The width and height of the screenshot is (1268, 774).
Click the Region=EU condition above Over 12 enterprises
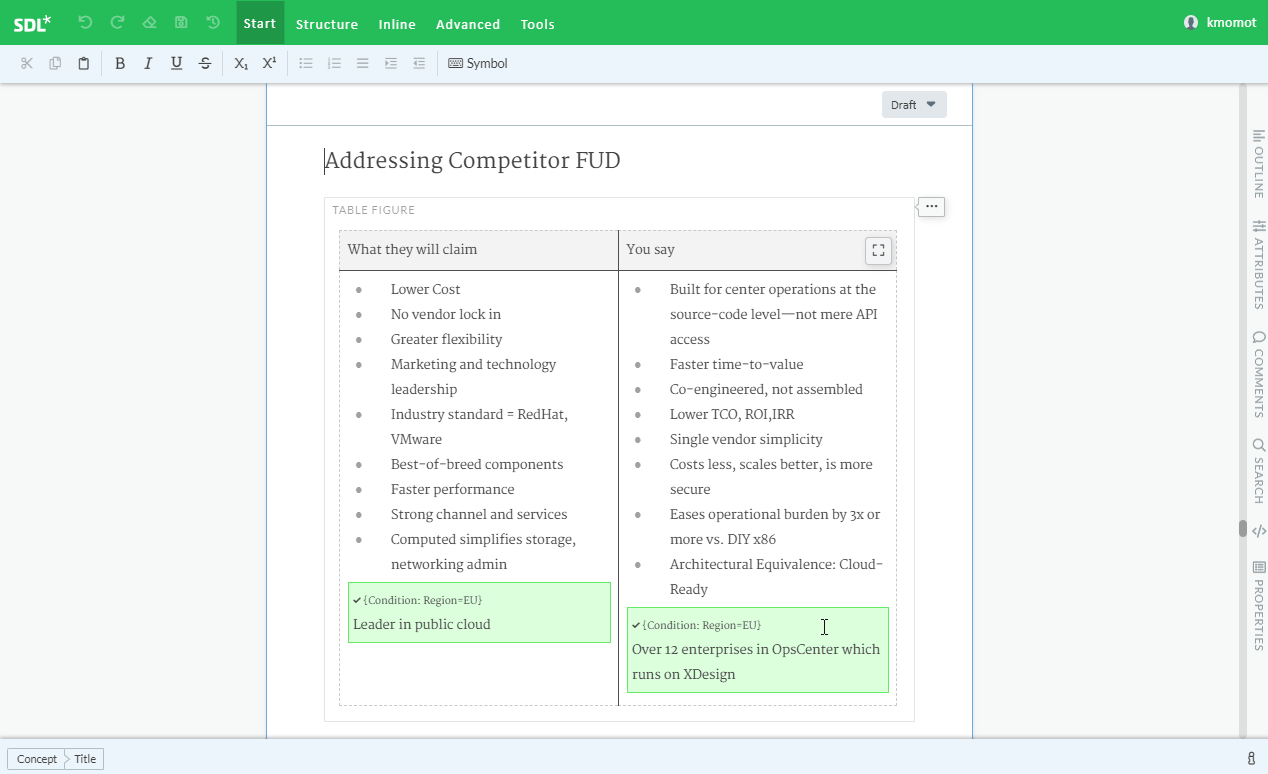coord(701,625)
